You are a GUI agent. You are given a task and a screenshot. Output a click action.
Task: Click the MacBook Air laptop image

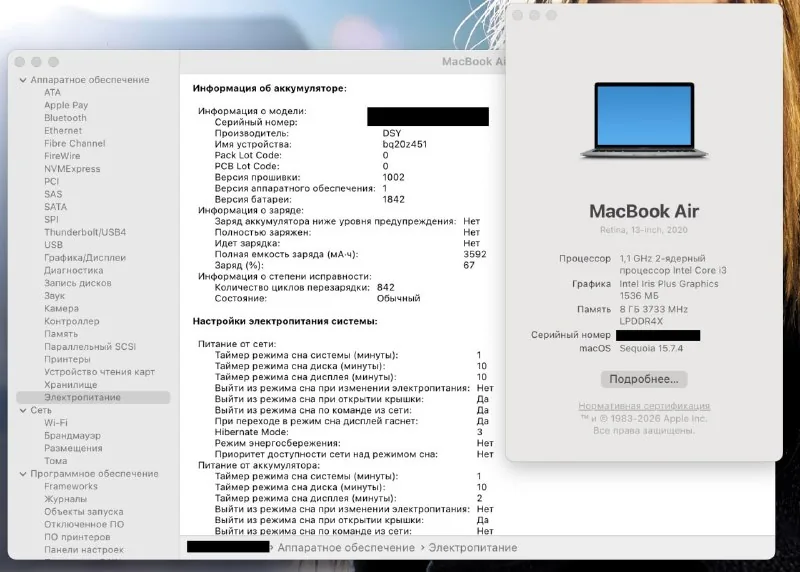point(644,121)
